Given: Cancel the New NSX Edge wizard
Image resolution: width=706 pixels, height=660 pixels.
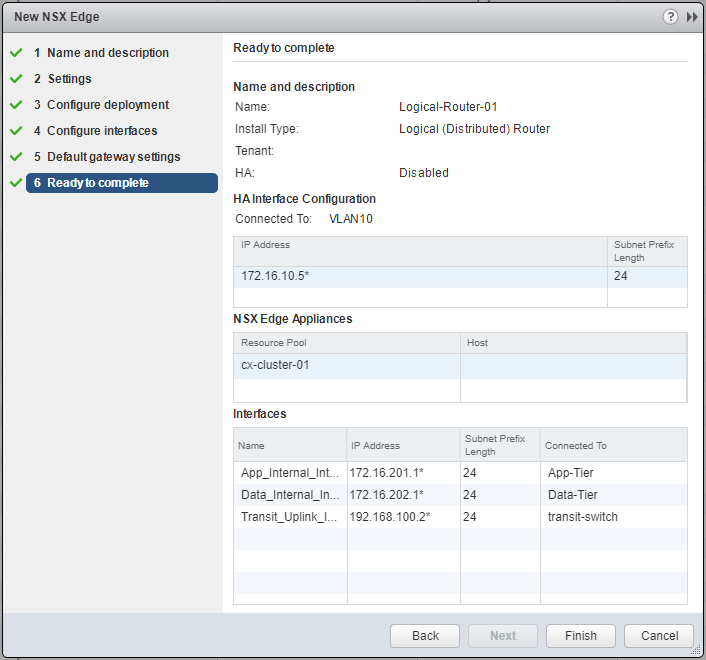Looking at the screenshot, I should (x=659, y=636).
